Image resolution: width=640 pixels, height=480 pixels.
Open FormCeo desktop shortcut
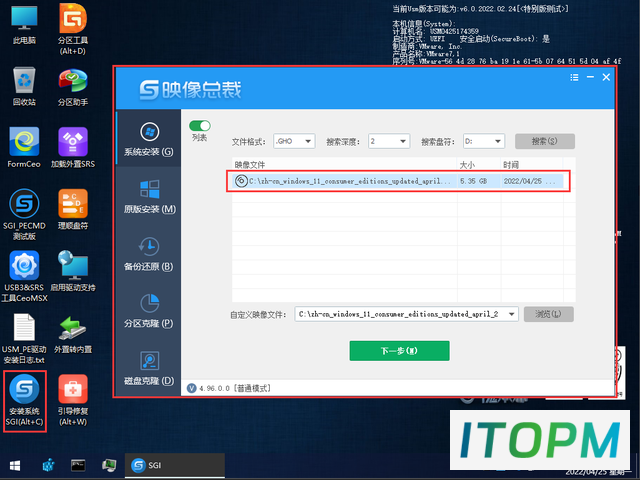pos(24,148)
